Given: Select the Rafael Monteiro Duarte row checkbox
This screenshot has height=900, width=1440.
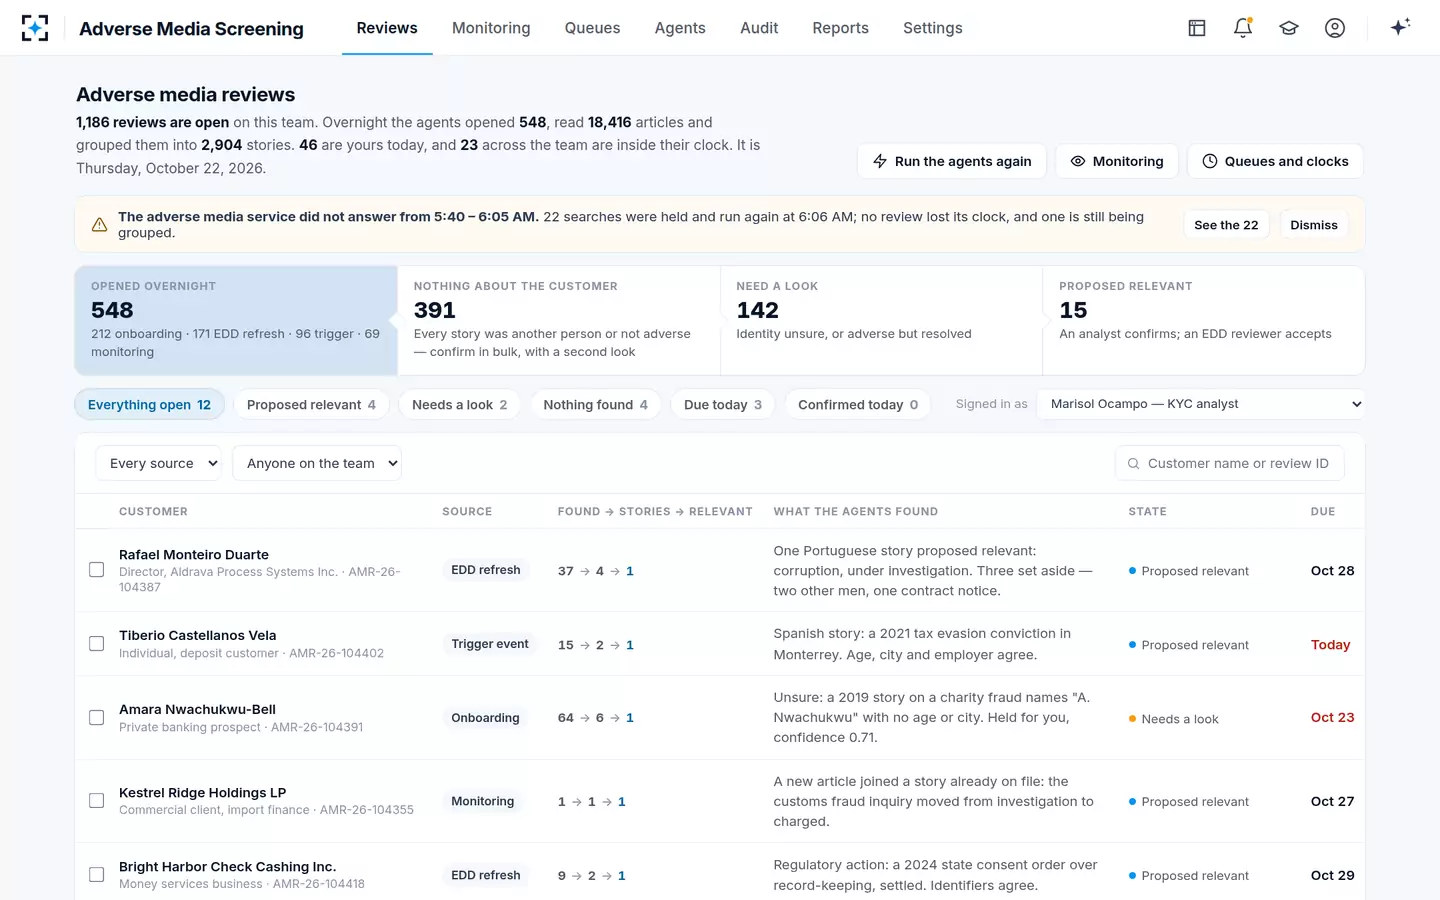Looking at the screenshot, I should pos(97,570).
